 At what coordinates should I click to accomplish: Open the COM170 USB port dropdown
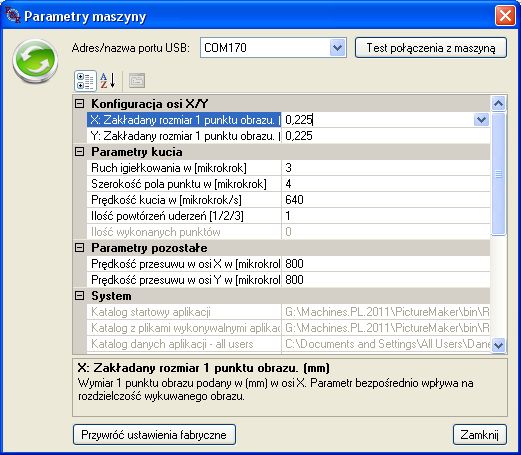338,48
